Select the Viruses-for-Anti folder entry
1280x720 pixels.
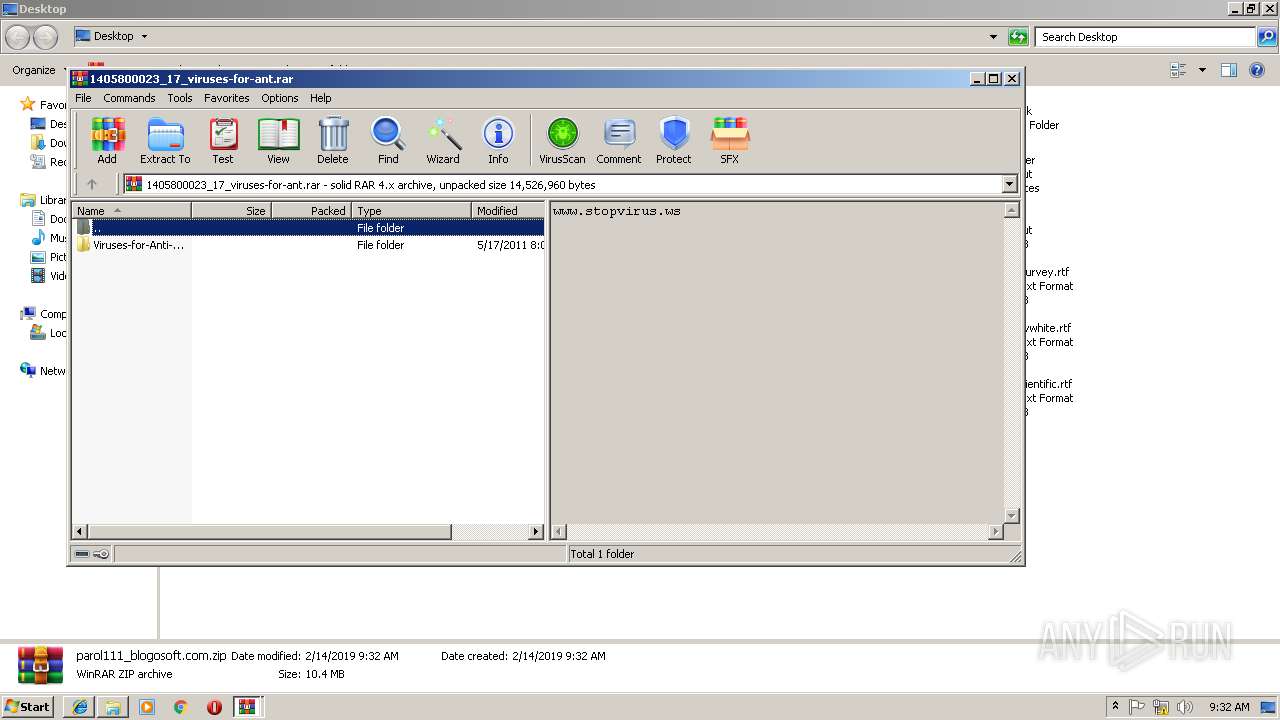coord(308,245)
